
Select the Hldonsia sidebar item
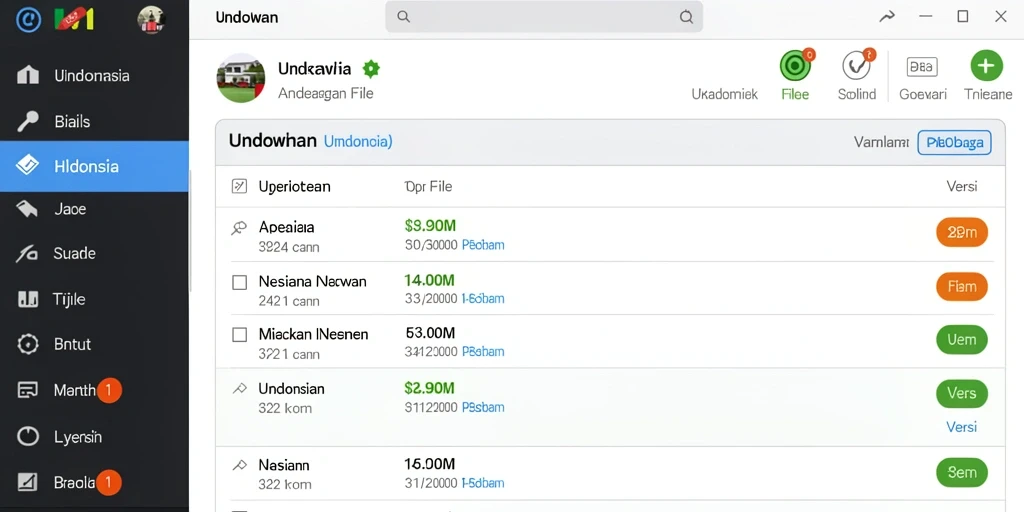[94, 166]
